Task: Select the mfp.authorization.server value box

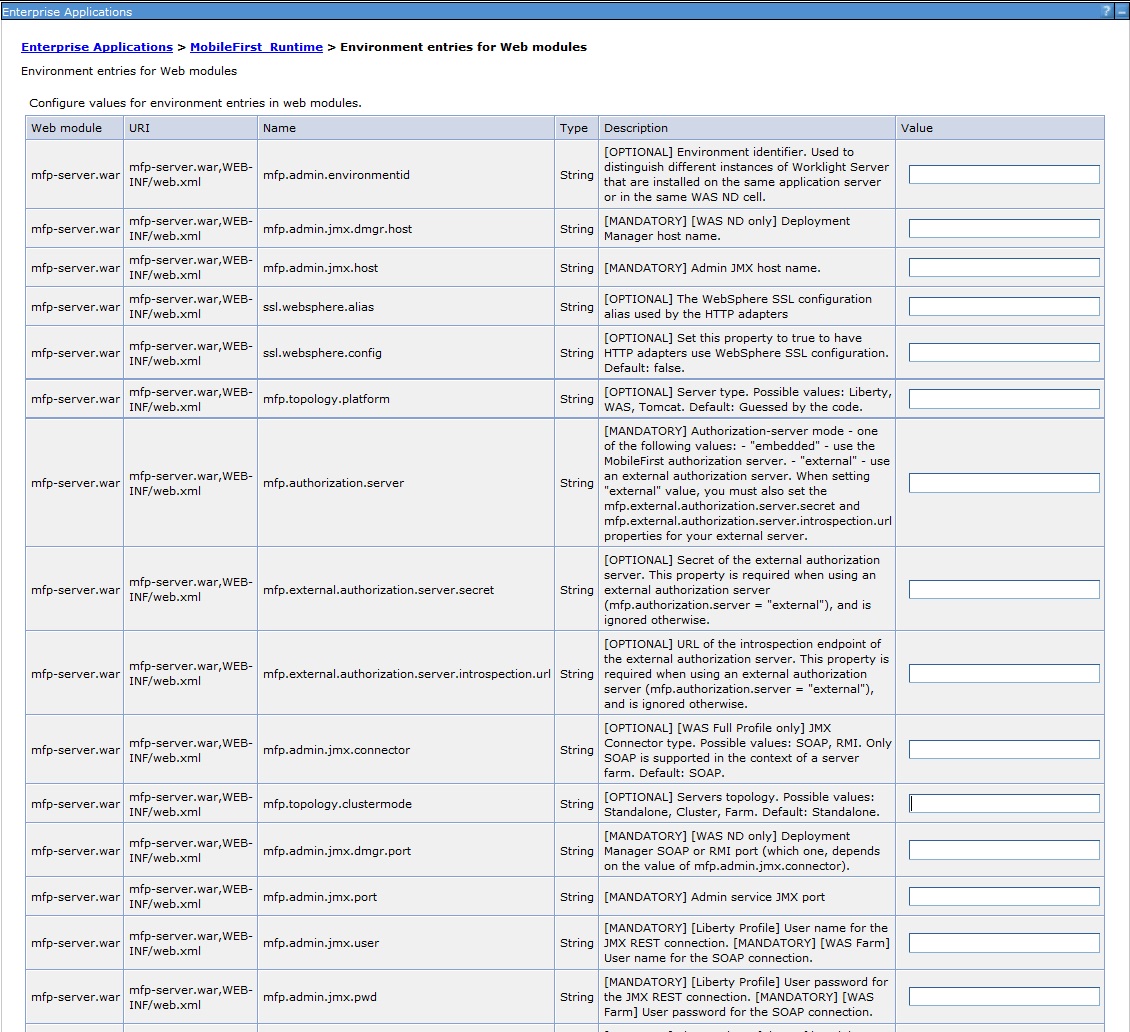Action: tap(1004, 483)
